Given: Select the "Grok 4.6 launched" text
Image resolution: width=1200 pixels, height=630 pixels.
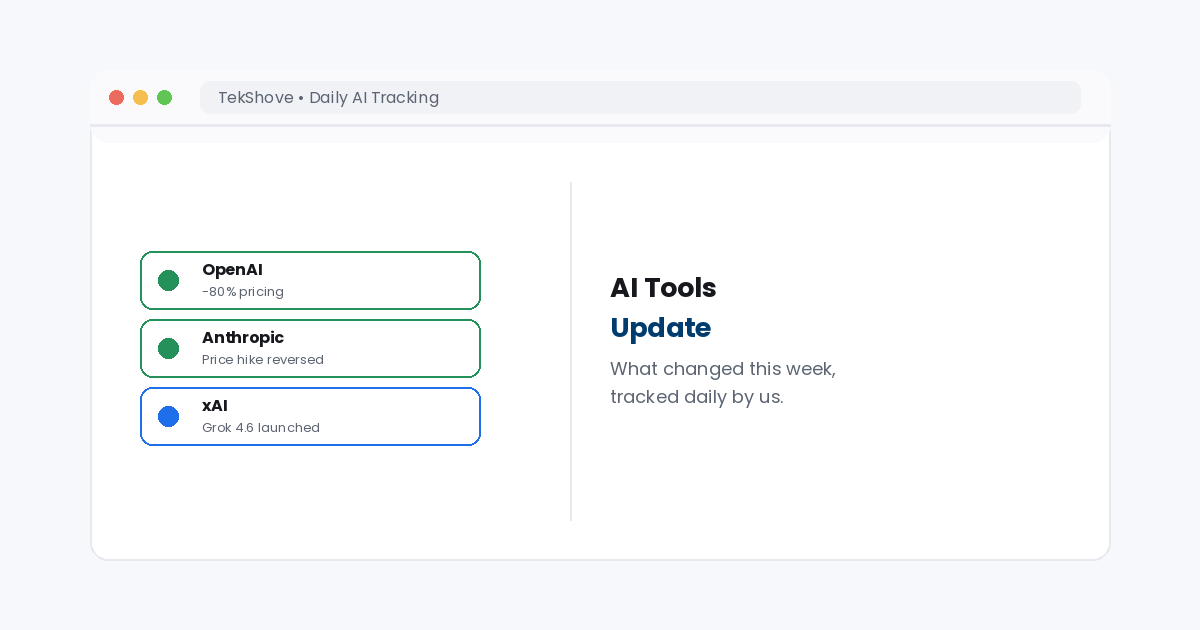Looking at the screenshot, I should pyautogui.click(x=261, y=428).
